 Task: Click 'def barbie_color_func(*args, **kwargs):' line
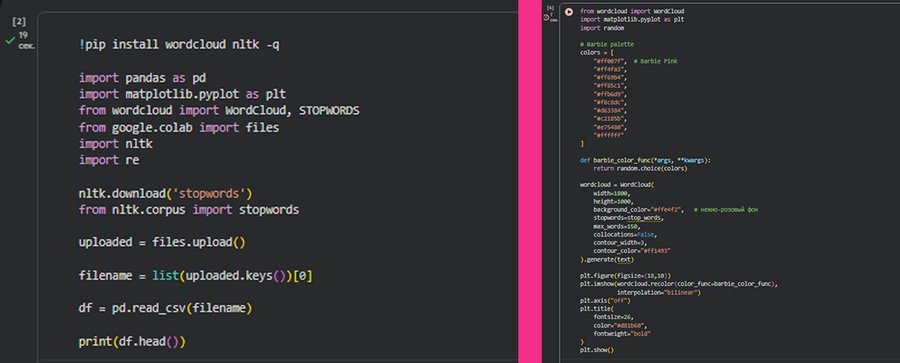click(645, 160)
